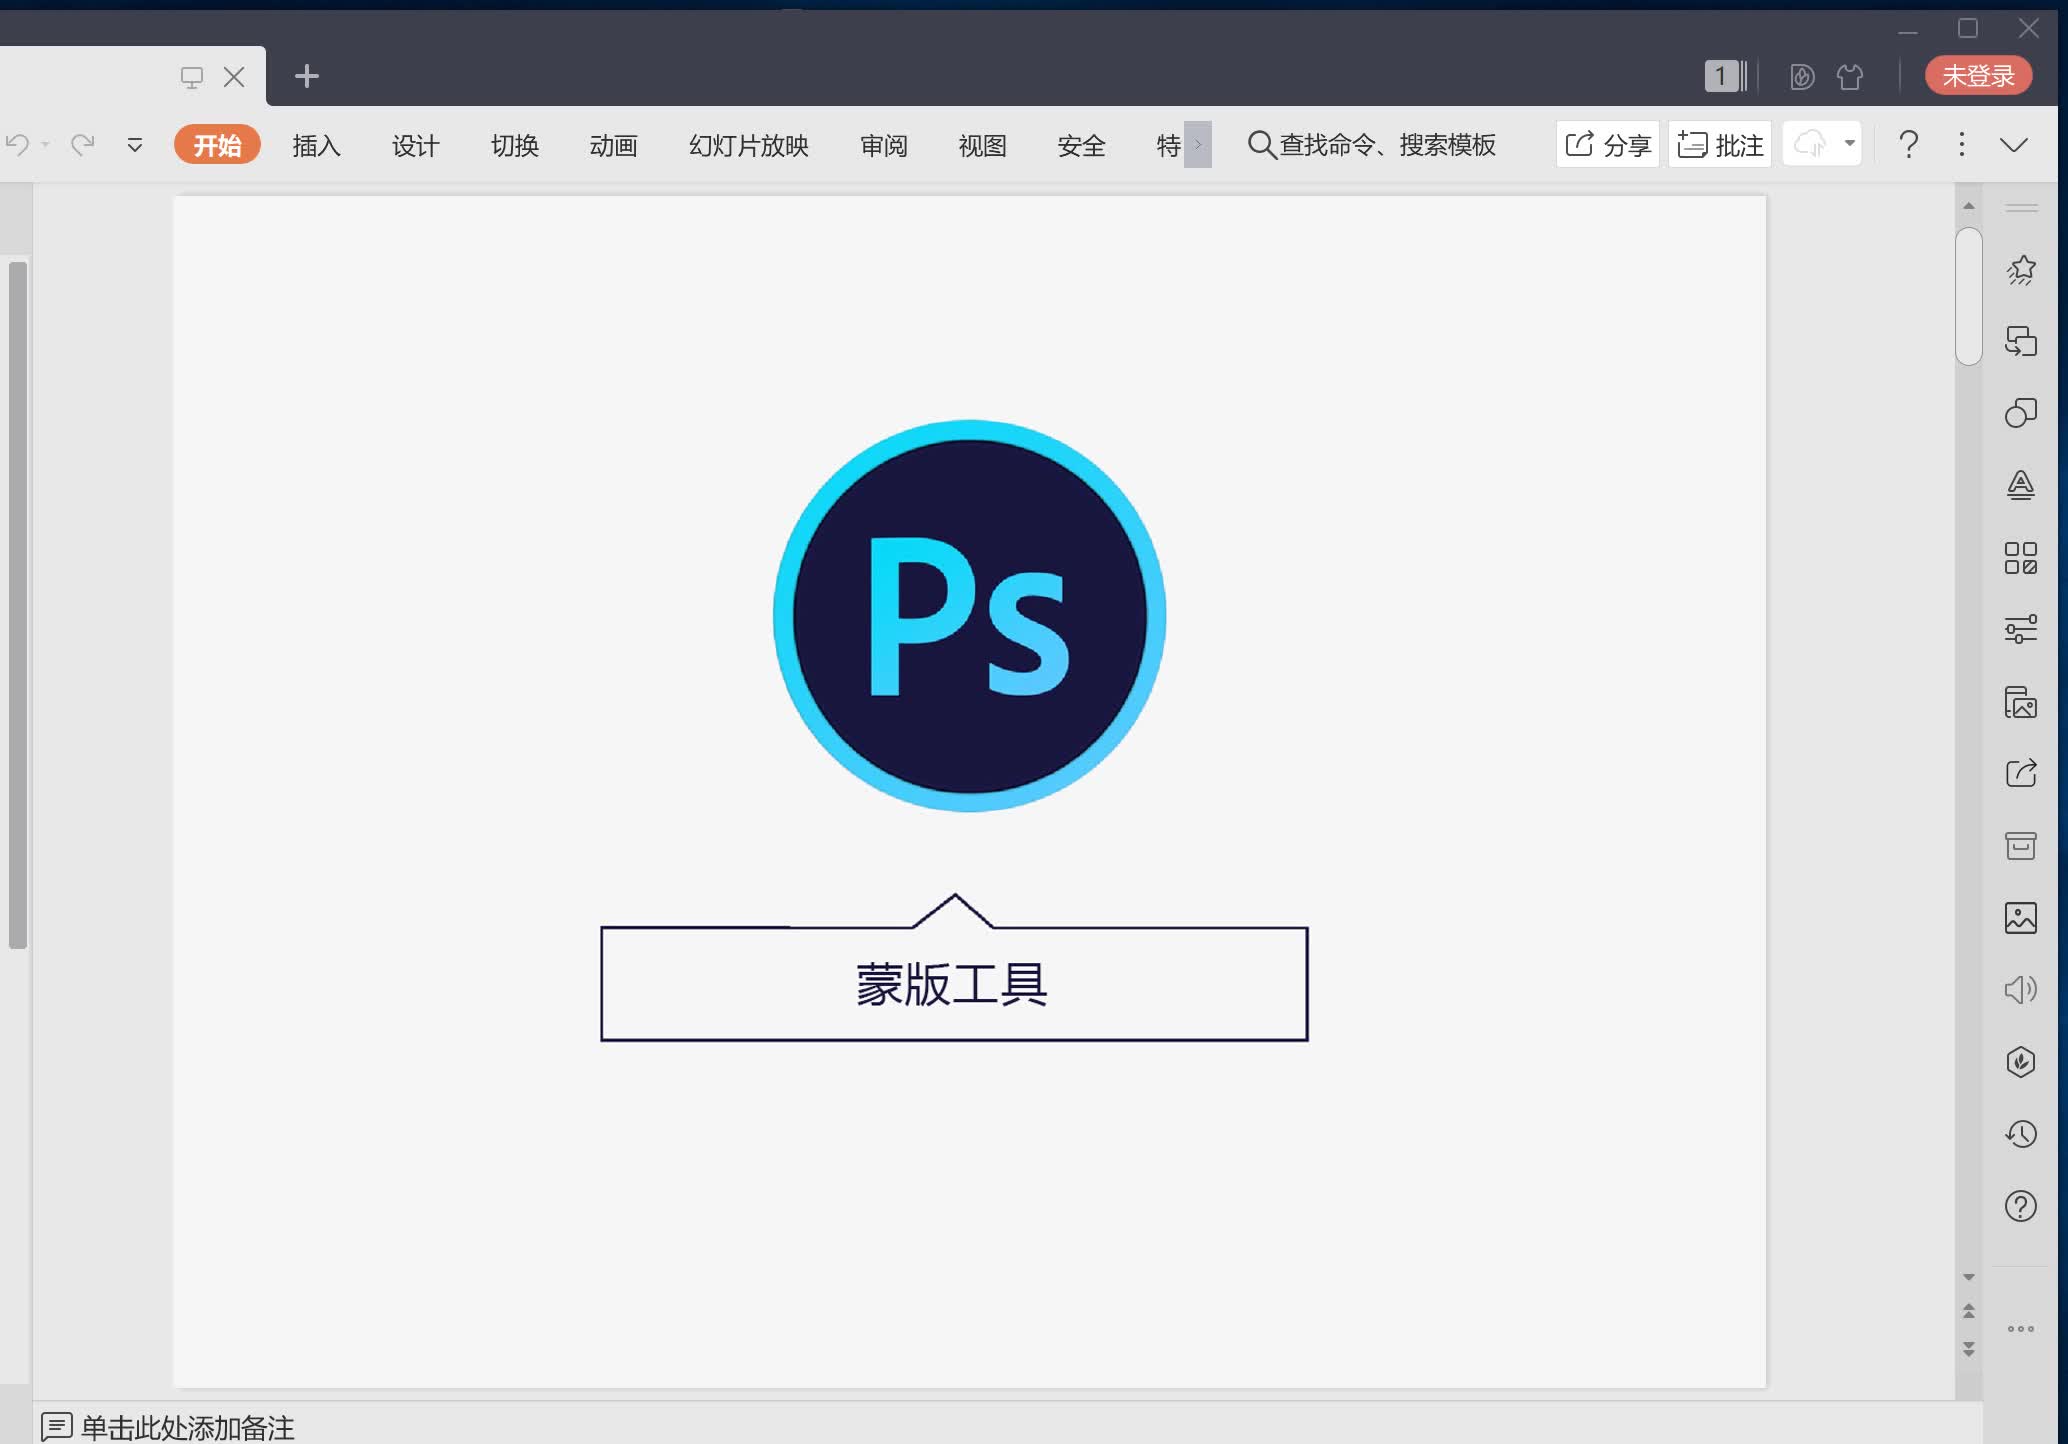Click the 未登录 login button
The width and height of the screenshot is (2068, 1444).
1977,76
